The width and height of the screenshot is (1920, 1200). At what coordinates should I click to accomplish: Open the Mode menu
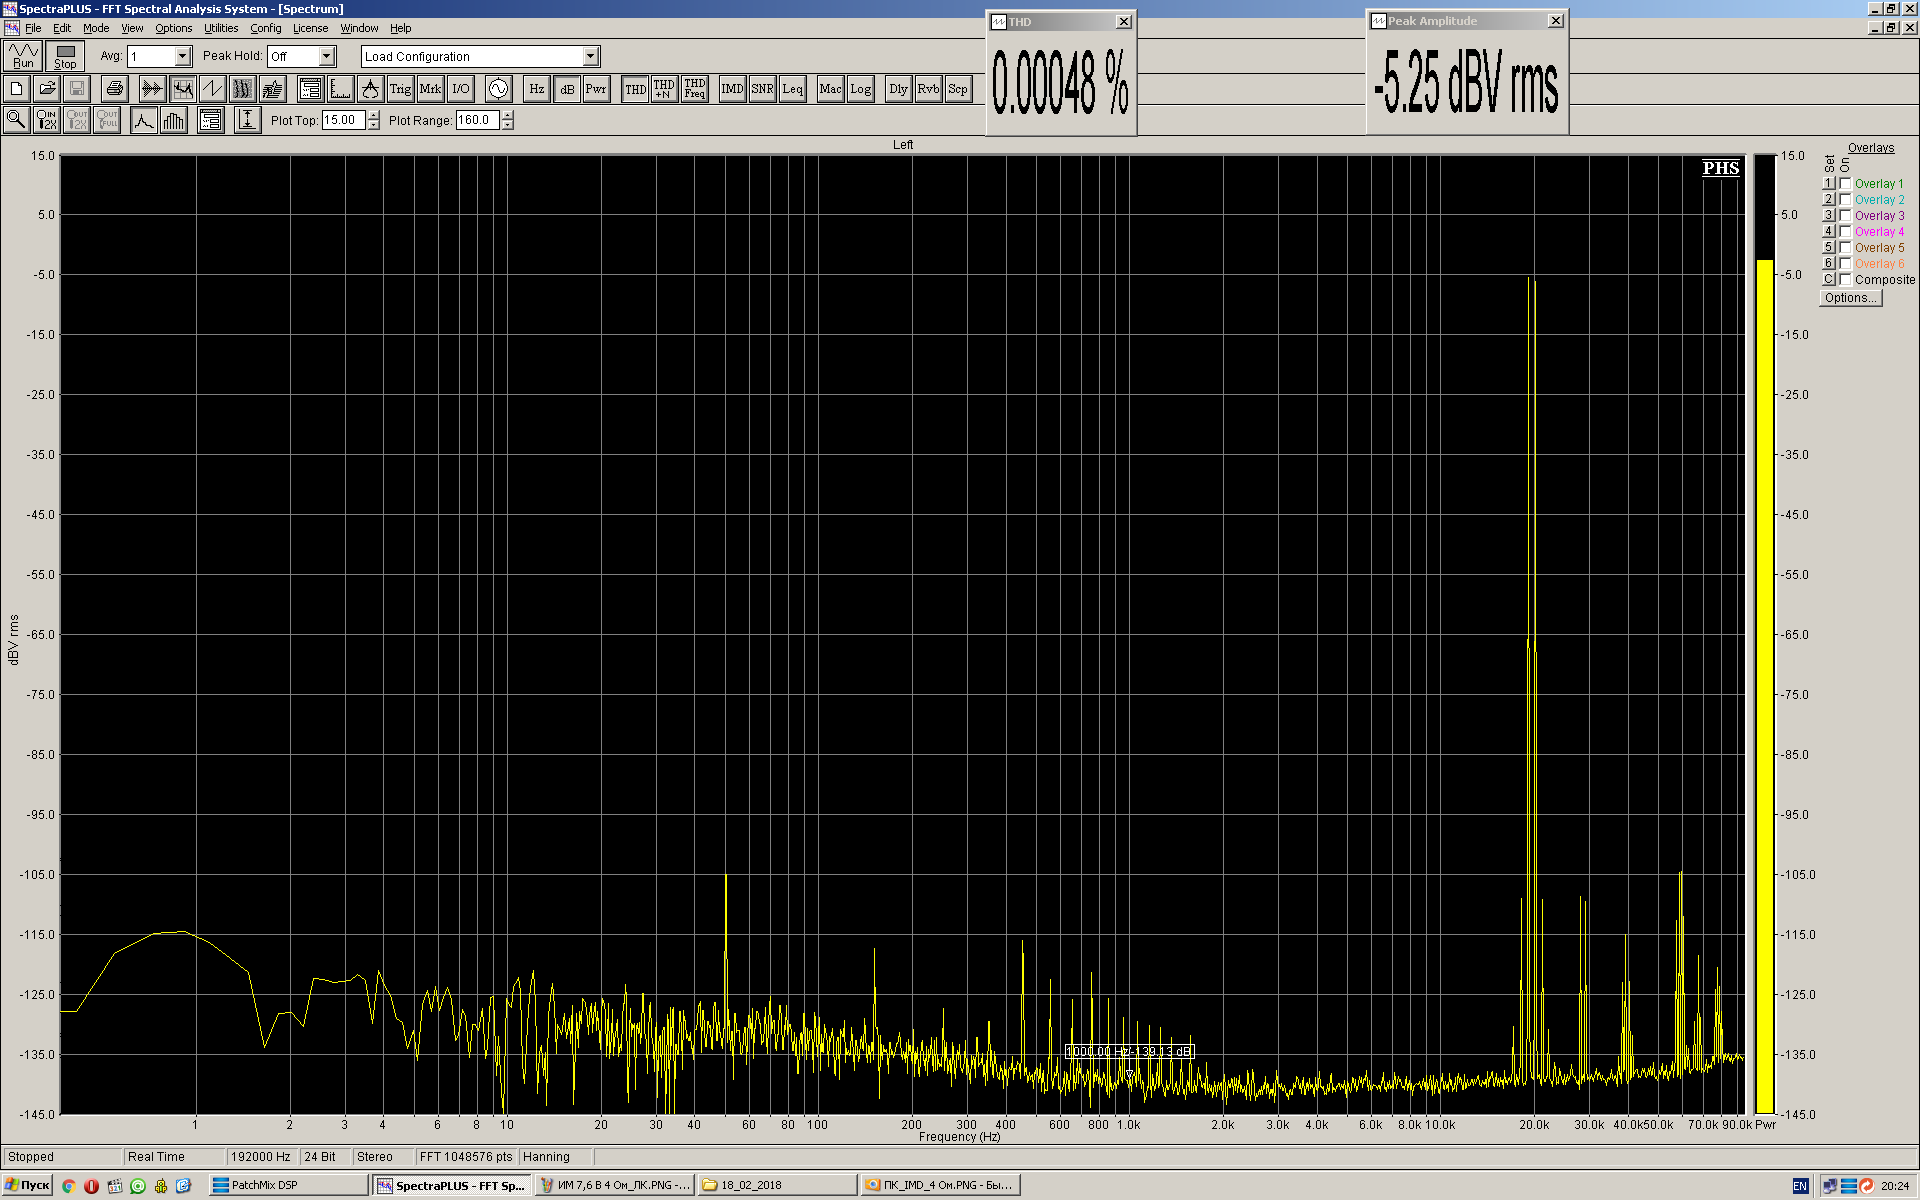(96, 28)
